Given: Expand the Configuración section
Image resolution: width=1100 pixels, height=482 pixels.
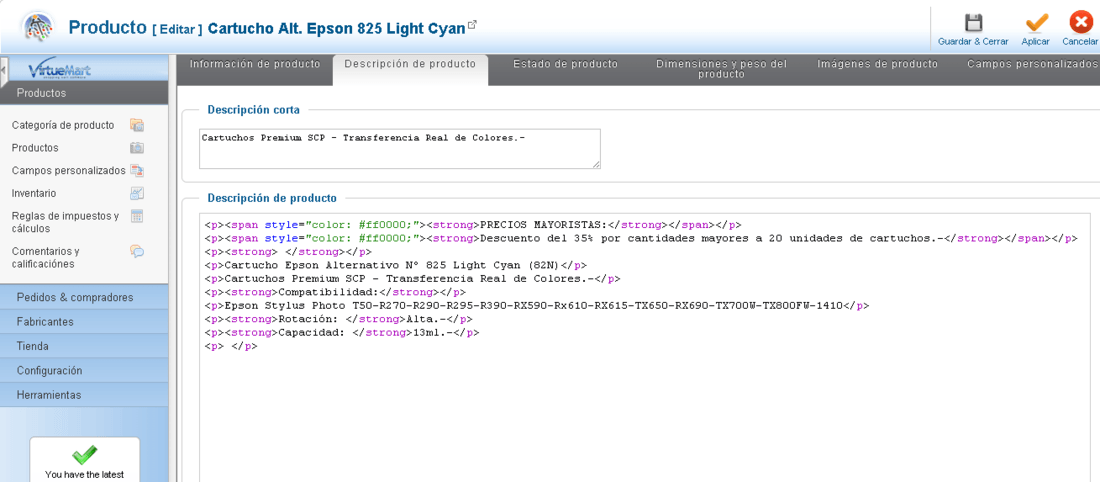Looking at the screenshot, I should tap(84, 370).
